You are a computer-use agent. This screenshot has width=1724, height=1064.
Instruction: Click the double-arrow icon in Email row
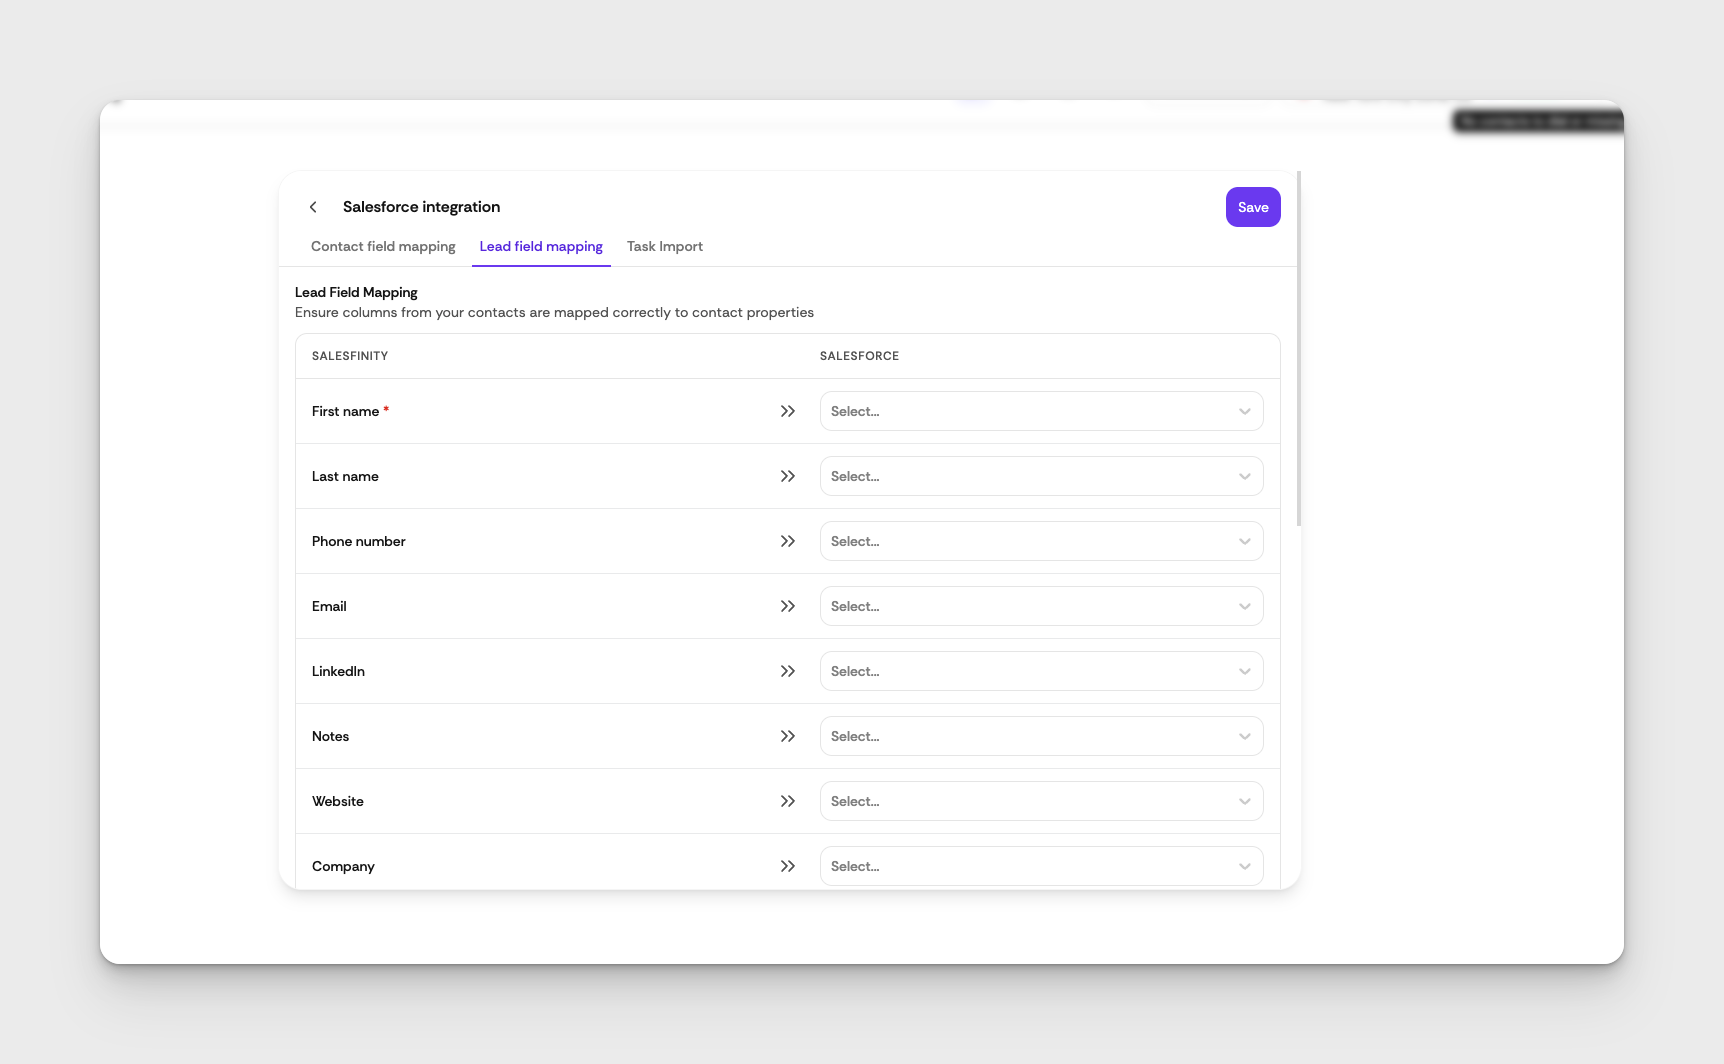(788, 606)
